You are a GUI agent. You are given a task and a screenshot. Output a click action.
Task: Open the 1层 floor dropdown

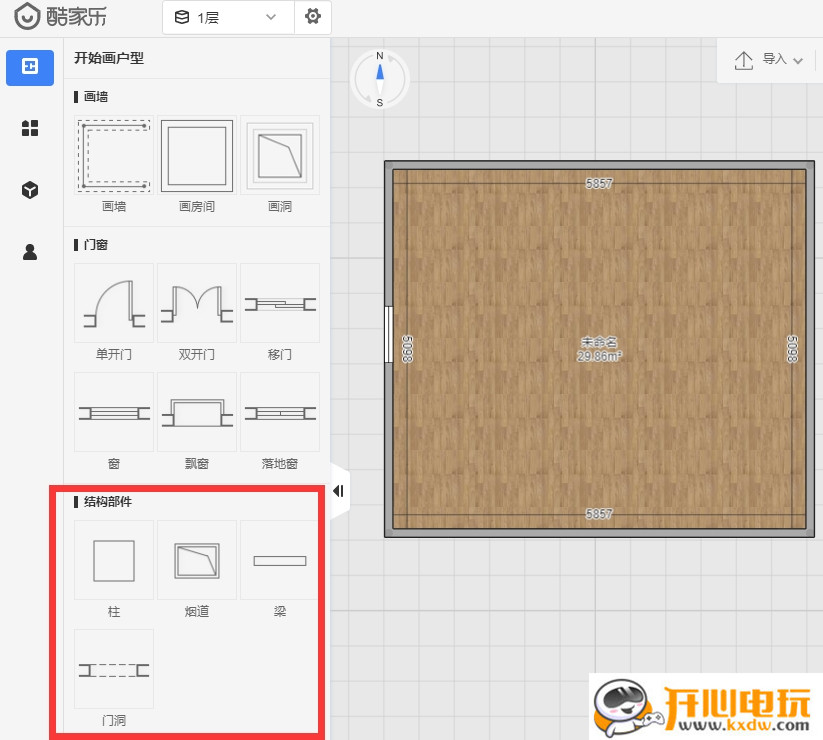tap(228, 17)
